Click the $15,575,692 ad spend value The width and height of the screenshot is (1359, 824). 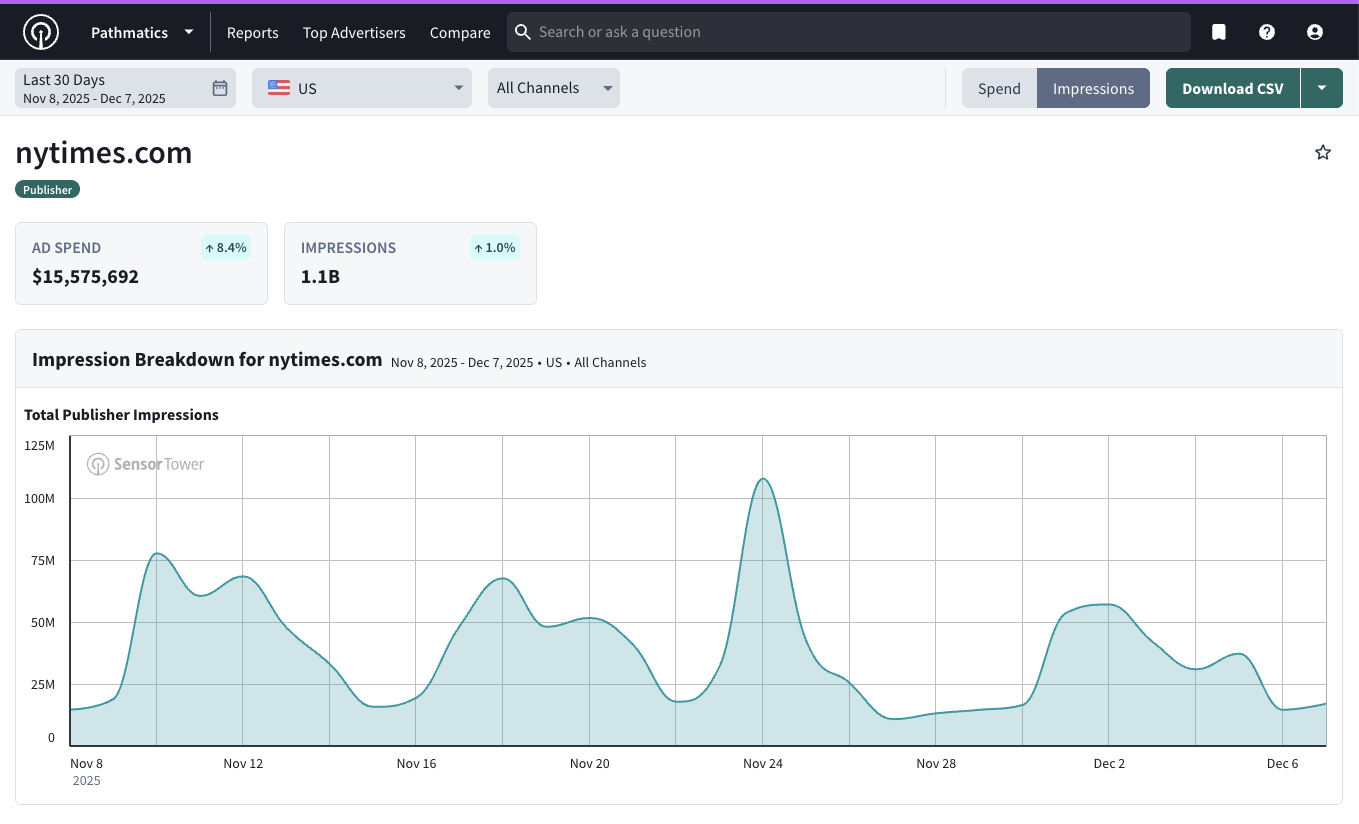click(x=85, y=277)
